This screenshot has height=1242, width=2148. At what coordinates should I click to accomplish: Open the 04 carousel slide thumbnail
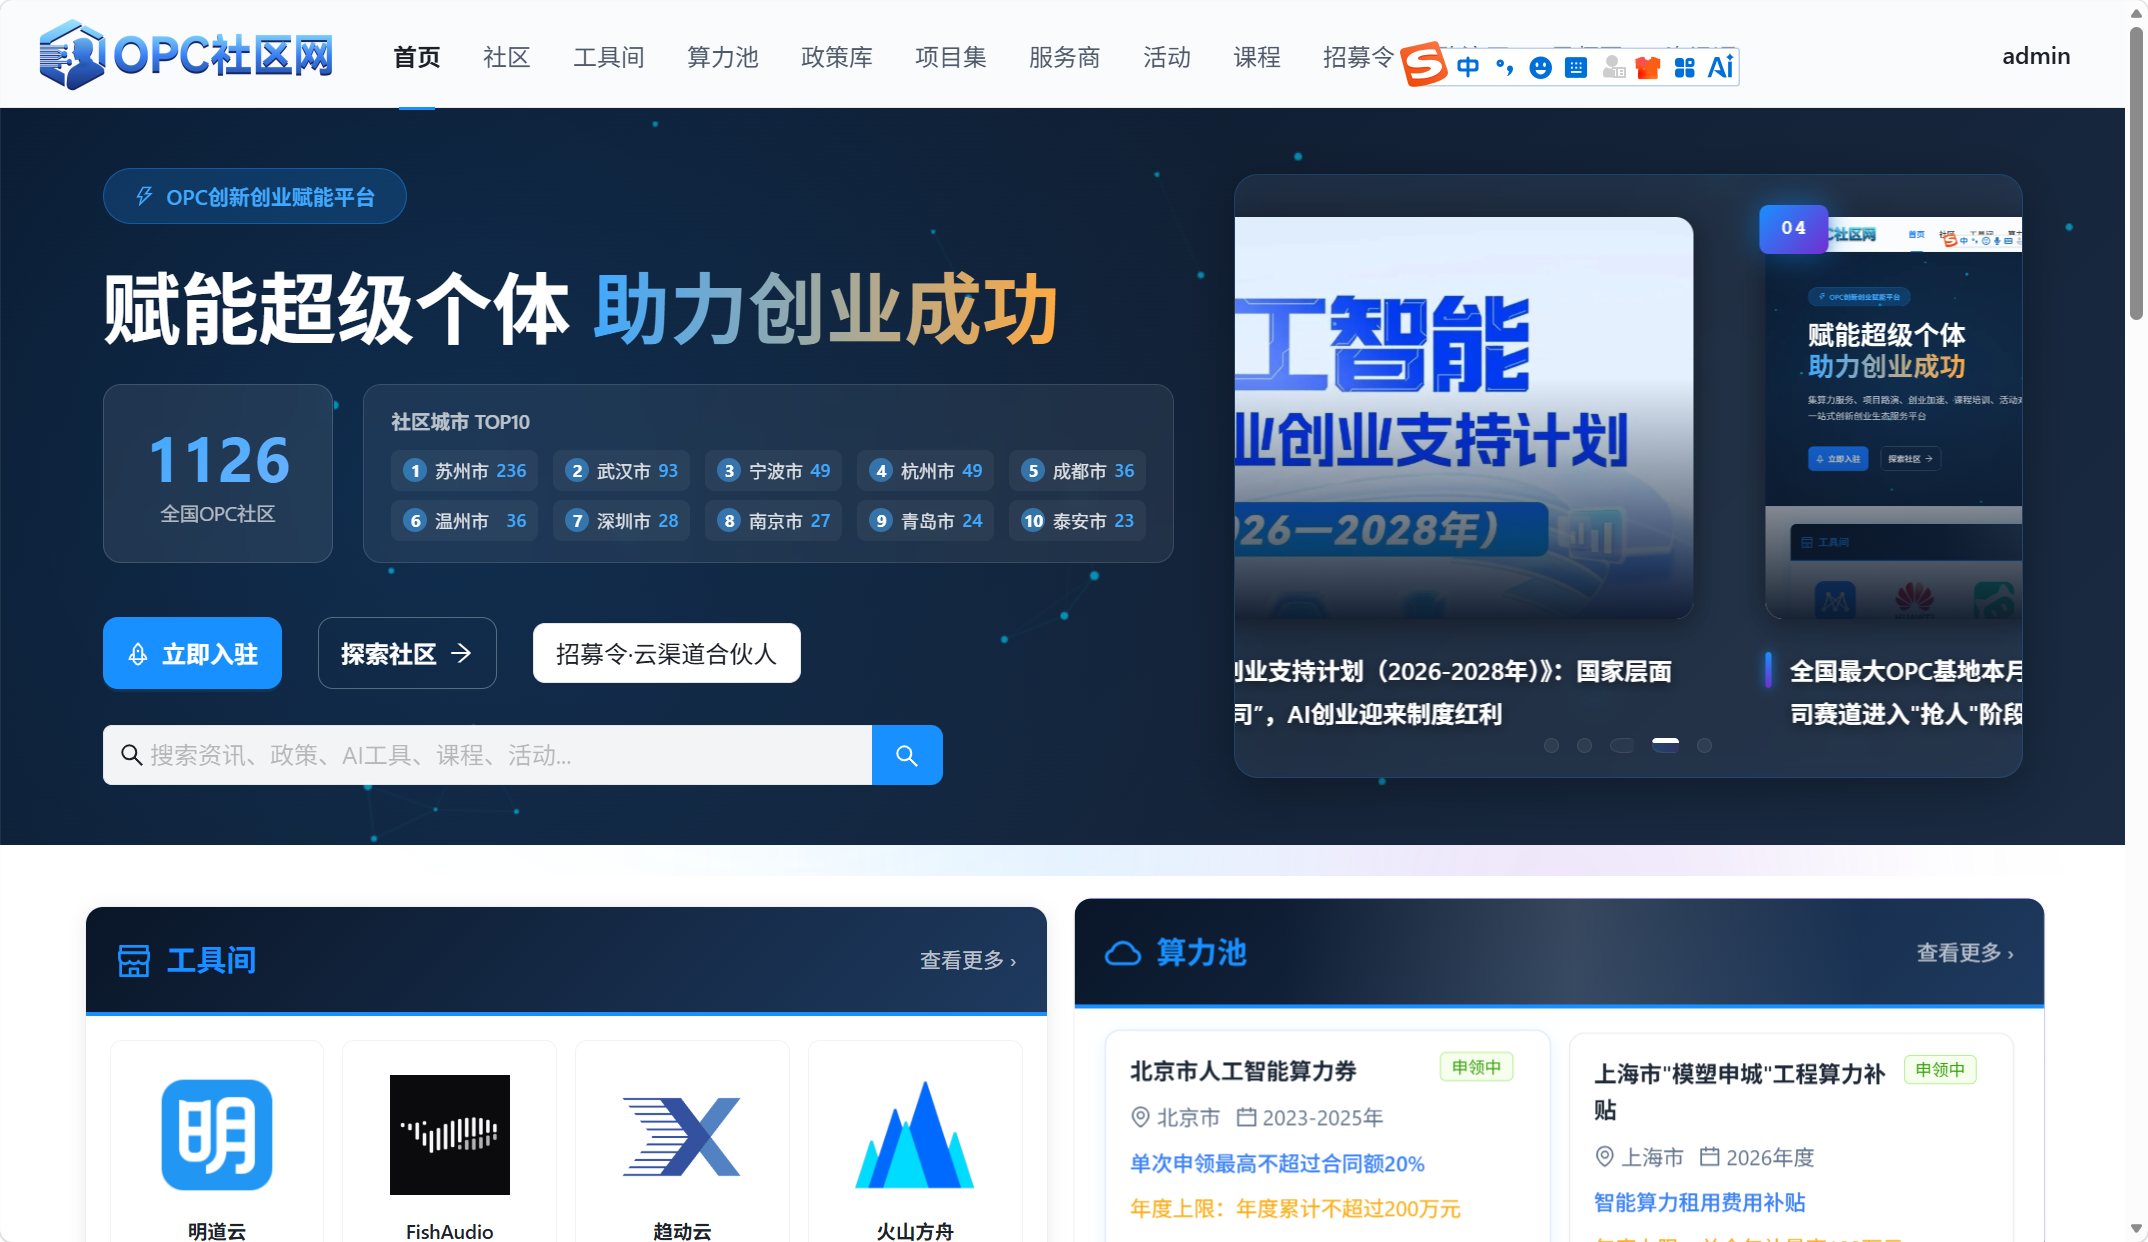(1894, 418)
